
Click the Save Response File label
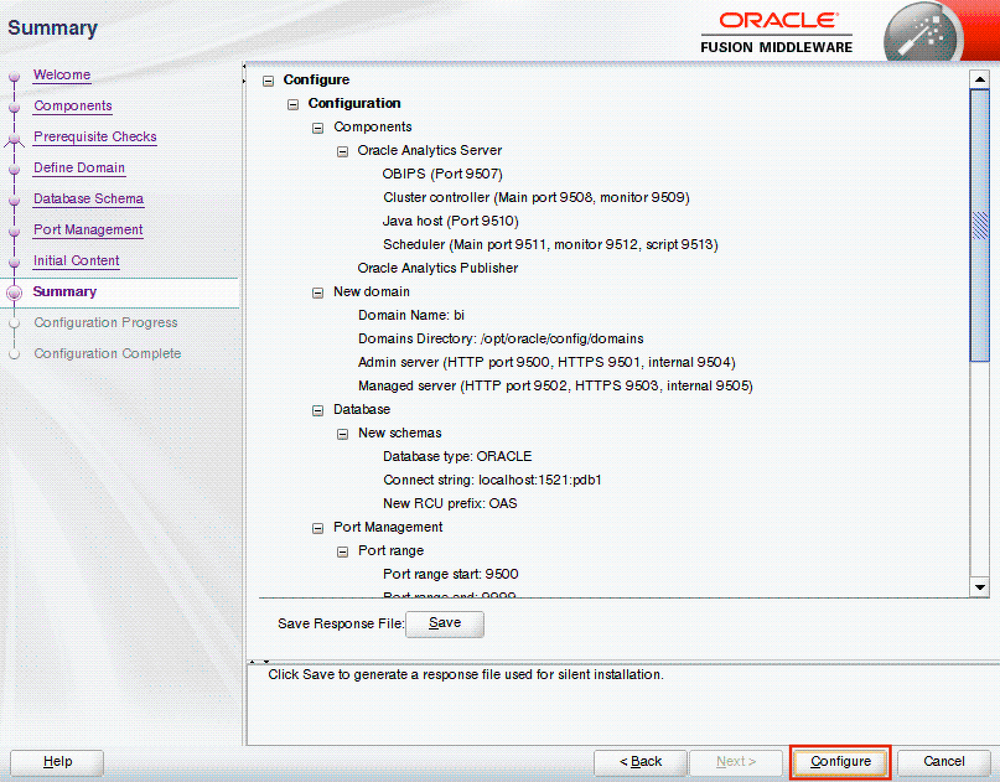coord(341,624)
